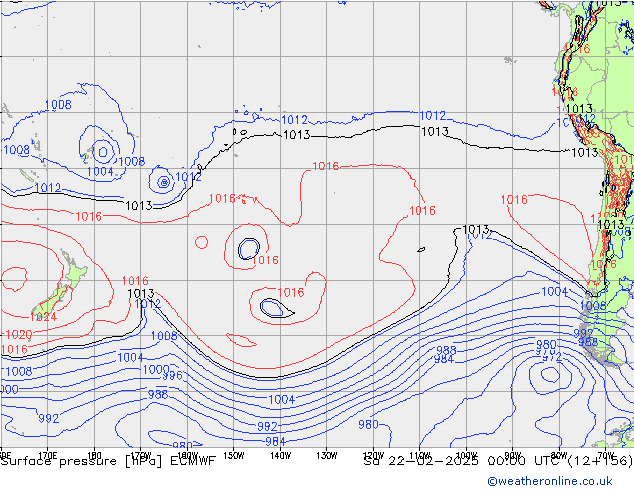Screen dimensions: 634x490
Task: Click the '140W' longitude label
Action: coord(280,456)
